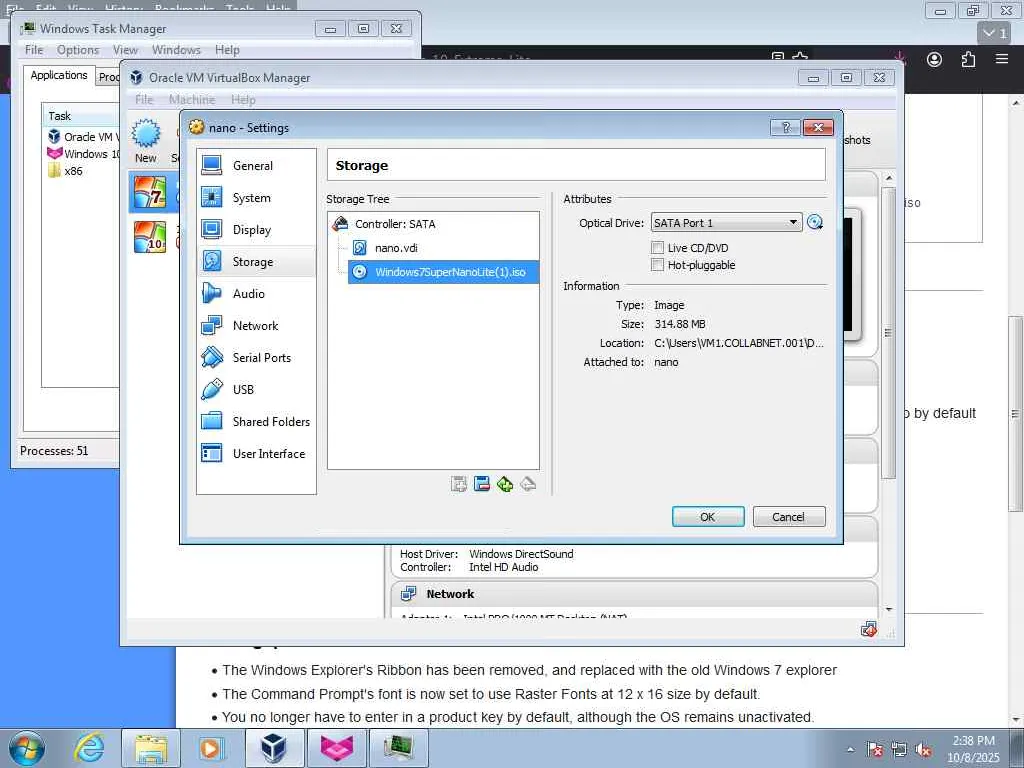
Task: Click Cancel in nano Settings dialog
Action: 789,517
